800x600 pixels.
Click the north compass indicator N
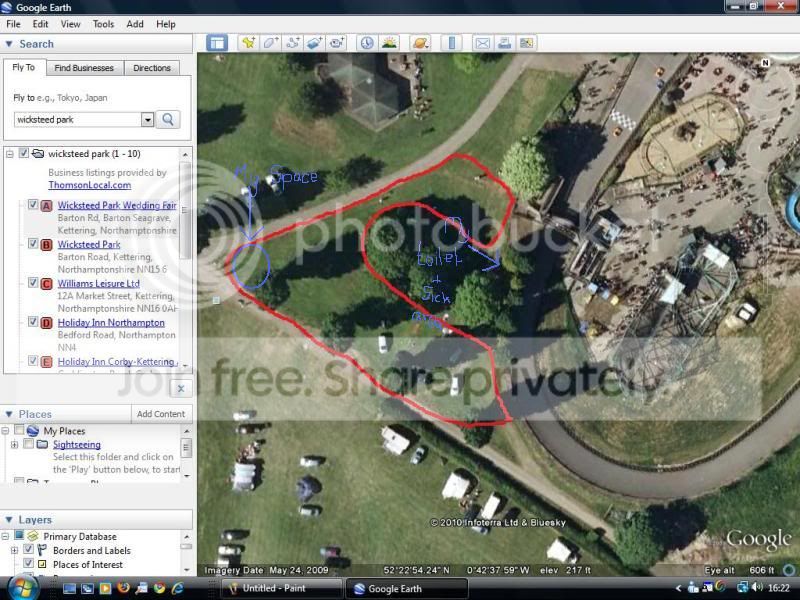(765, 63)
